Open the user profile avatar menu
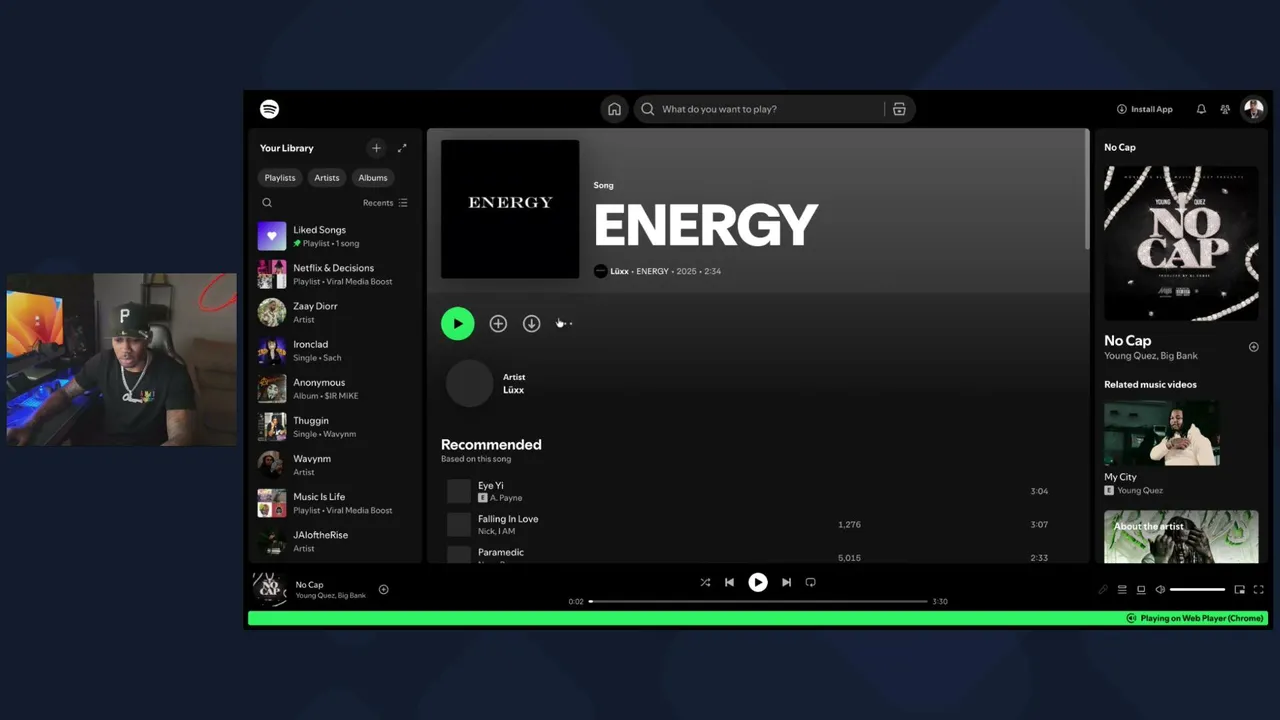 click(x=1253, y=109)
